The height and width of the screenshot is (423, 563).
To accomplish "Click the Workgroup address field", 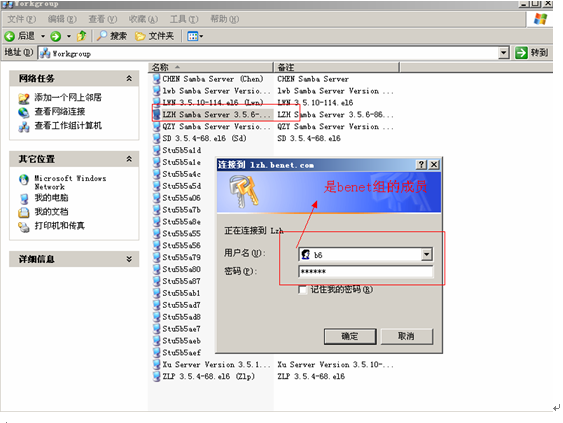I will [x=269, y=53].
